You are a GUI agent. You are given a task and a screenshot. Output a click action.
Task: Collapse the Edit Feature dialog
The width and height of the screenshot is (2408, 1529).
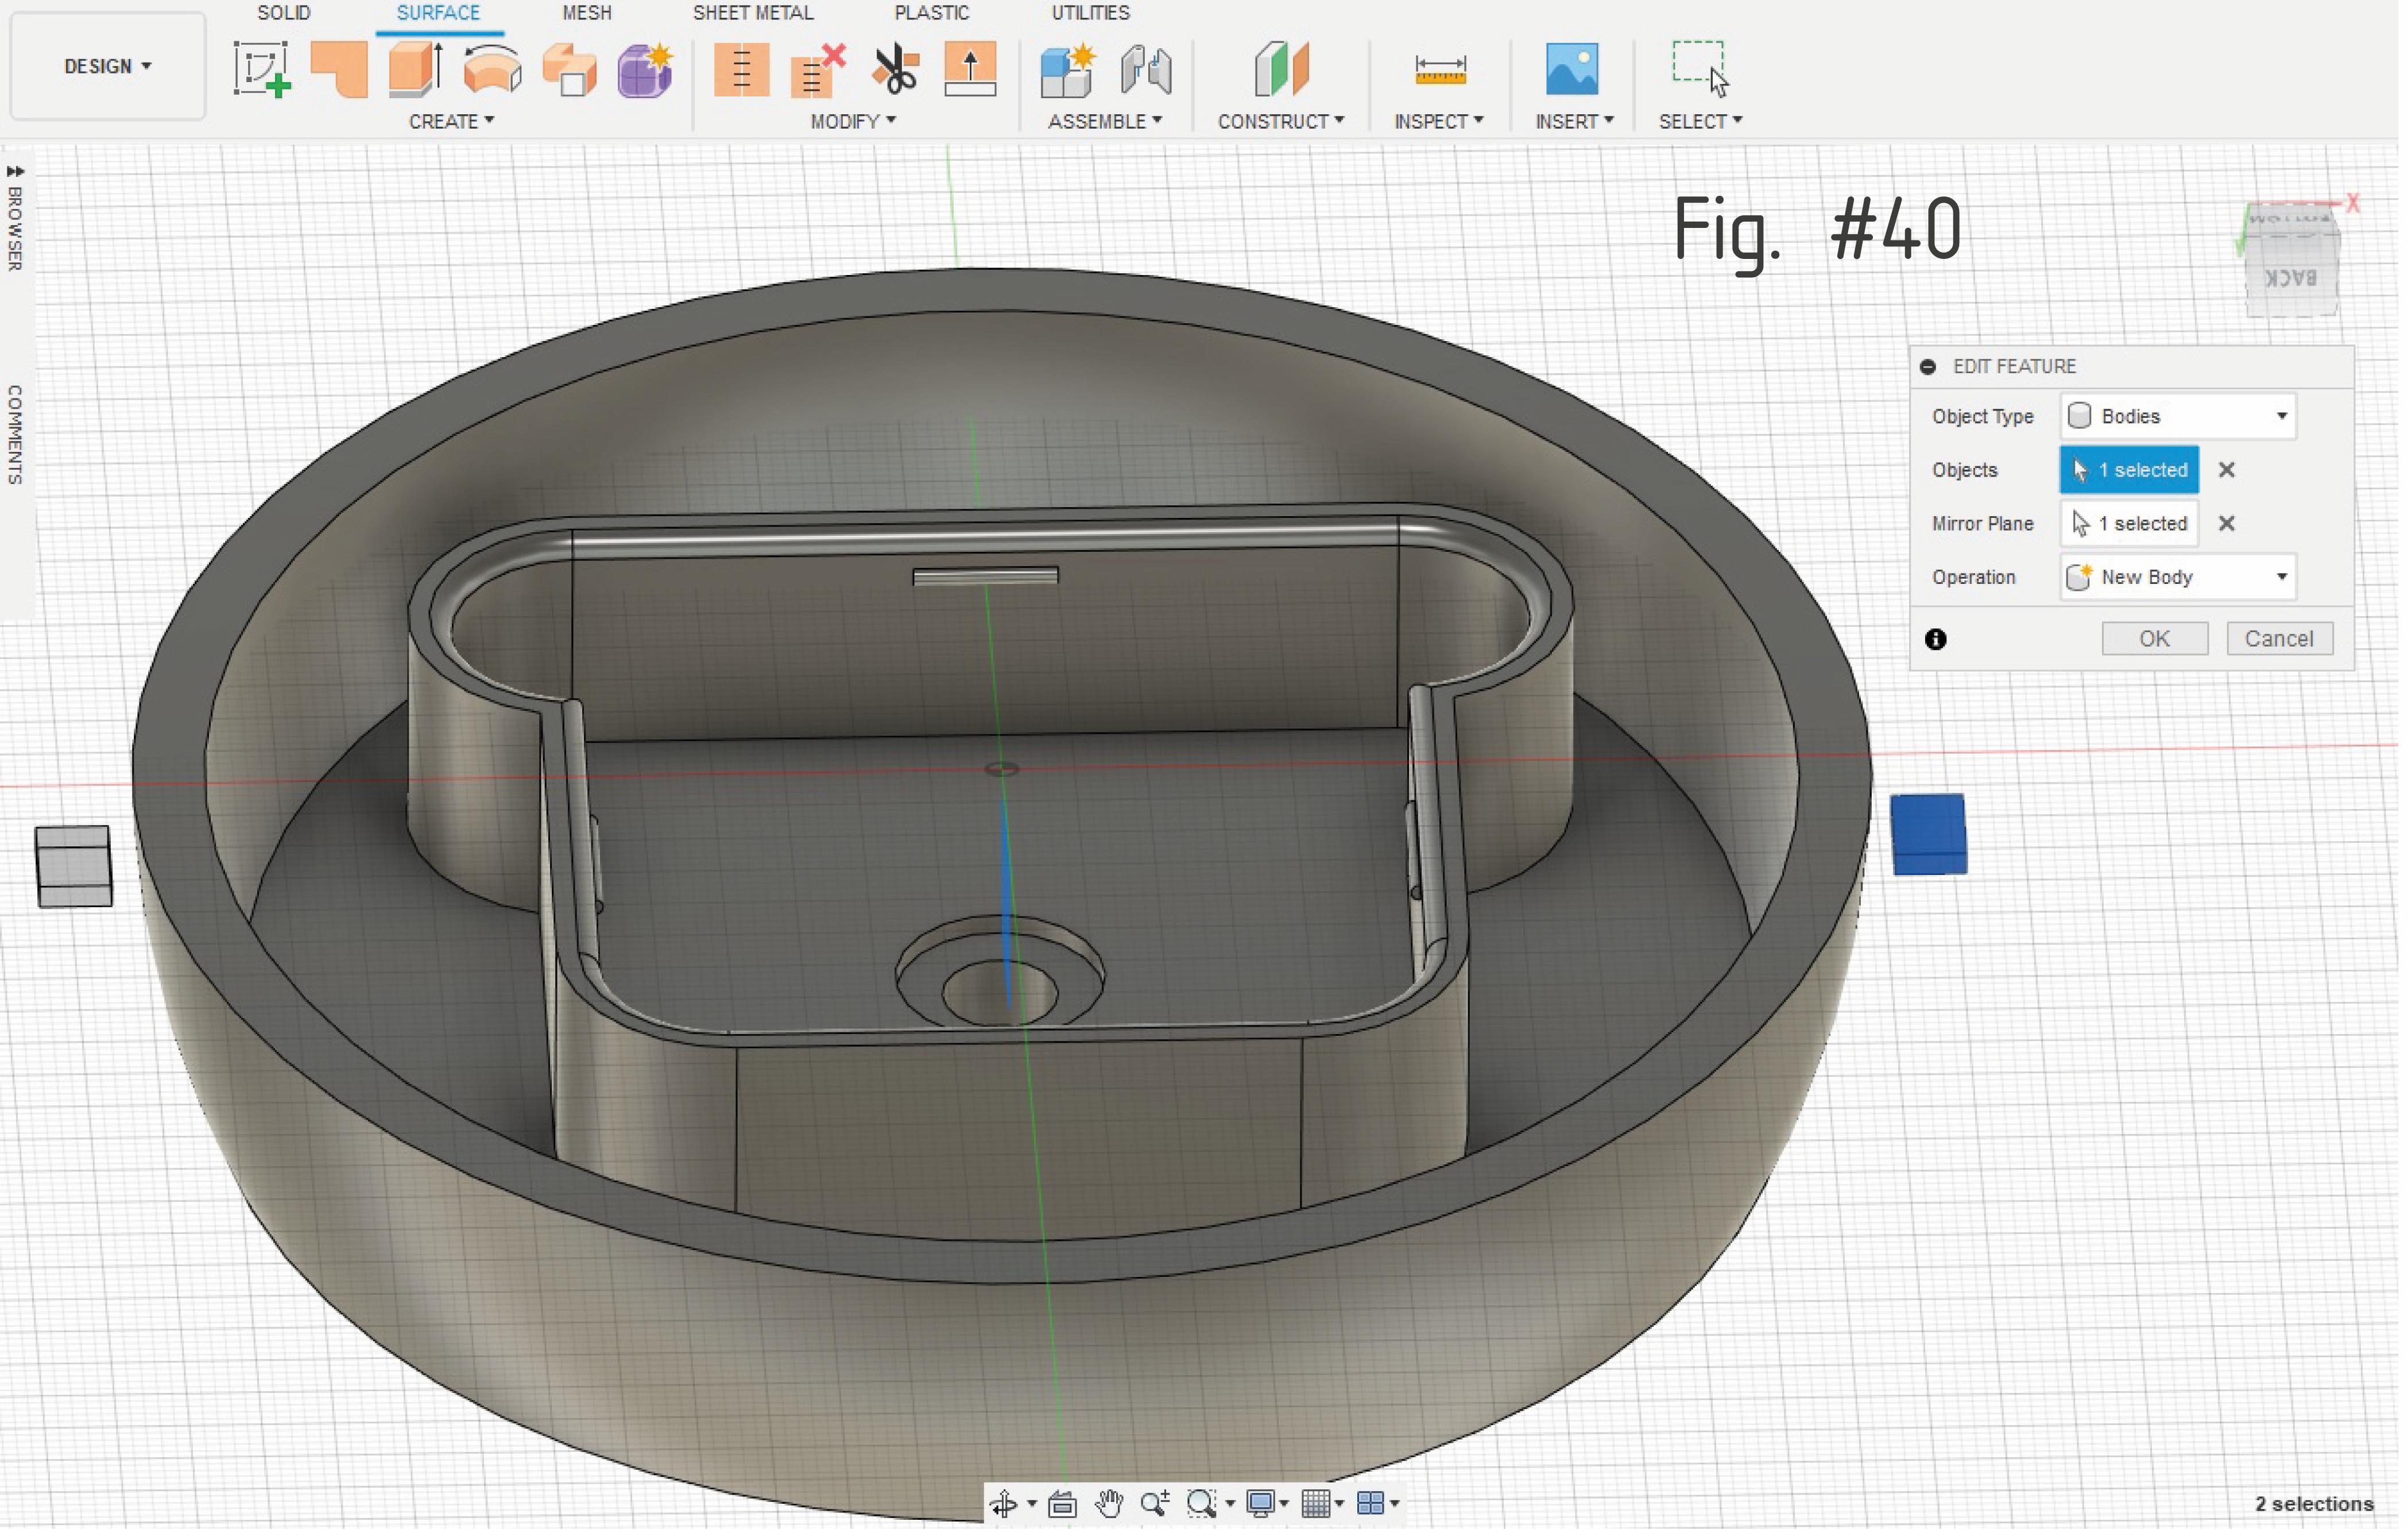[1929, 367]
